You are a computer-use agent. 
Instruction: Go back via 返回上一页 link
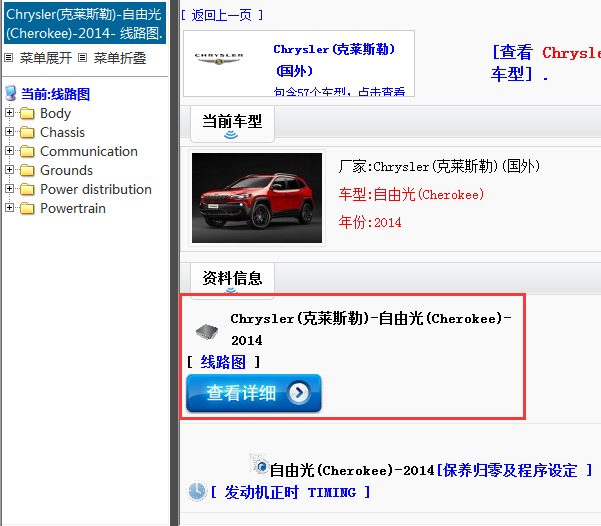click(222, 15)
